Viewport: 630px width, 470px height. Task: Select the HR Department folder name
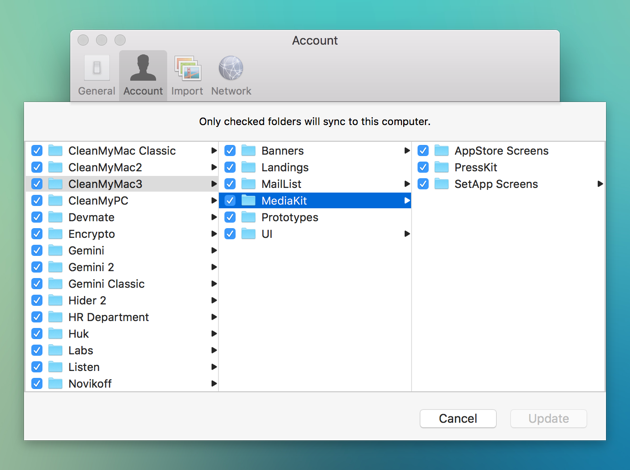(x=108, y=317)
